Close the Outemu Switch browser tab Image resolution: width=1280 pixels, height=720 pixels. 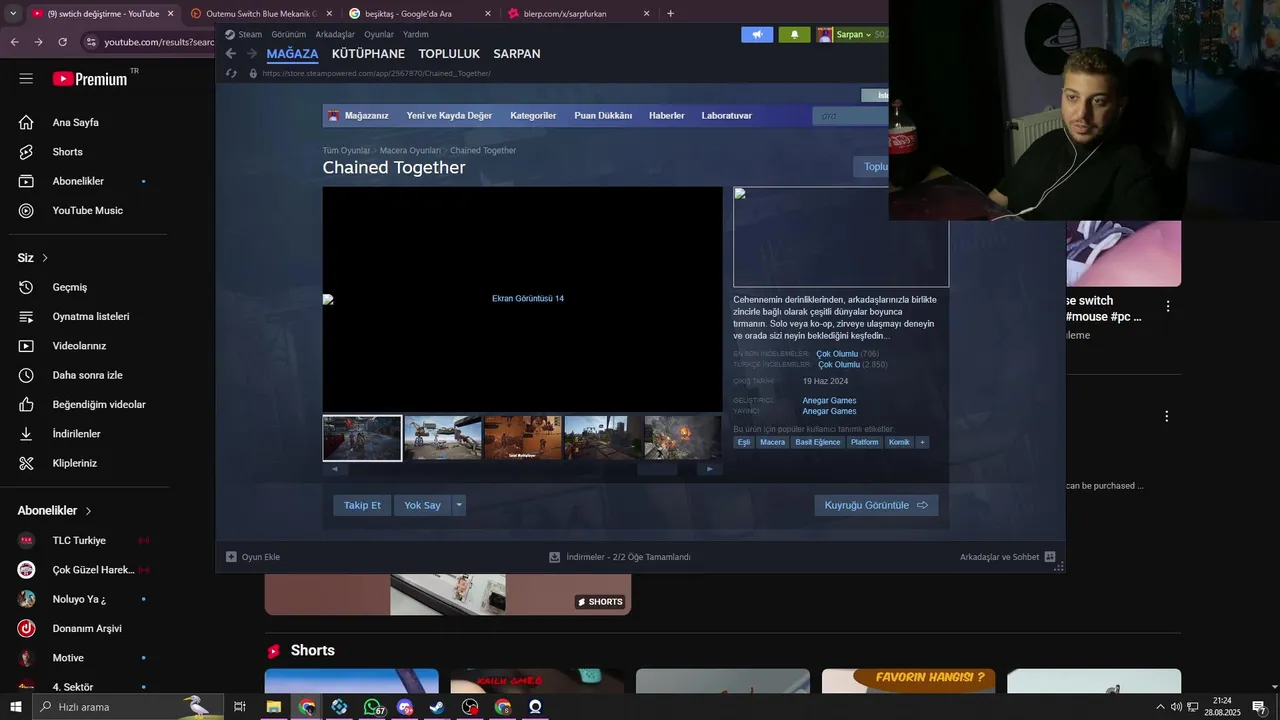point(329,14)
